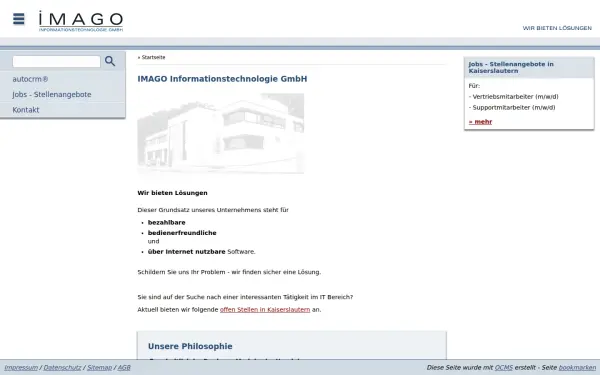Click the company building image
600x375 pixels.
click(x=221, y=134)
